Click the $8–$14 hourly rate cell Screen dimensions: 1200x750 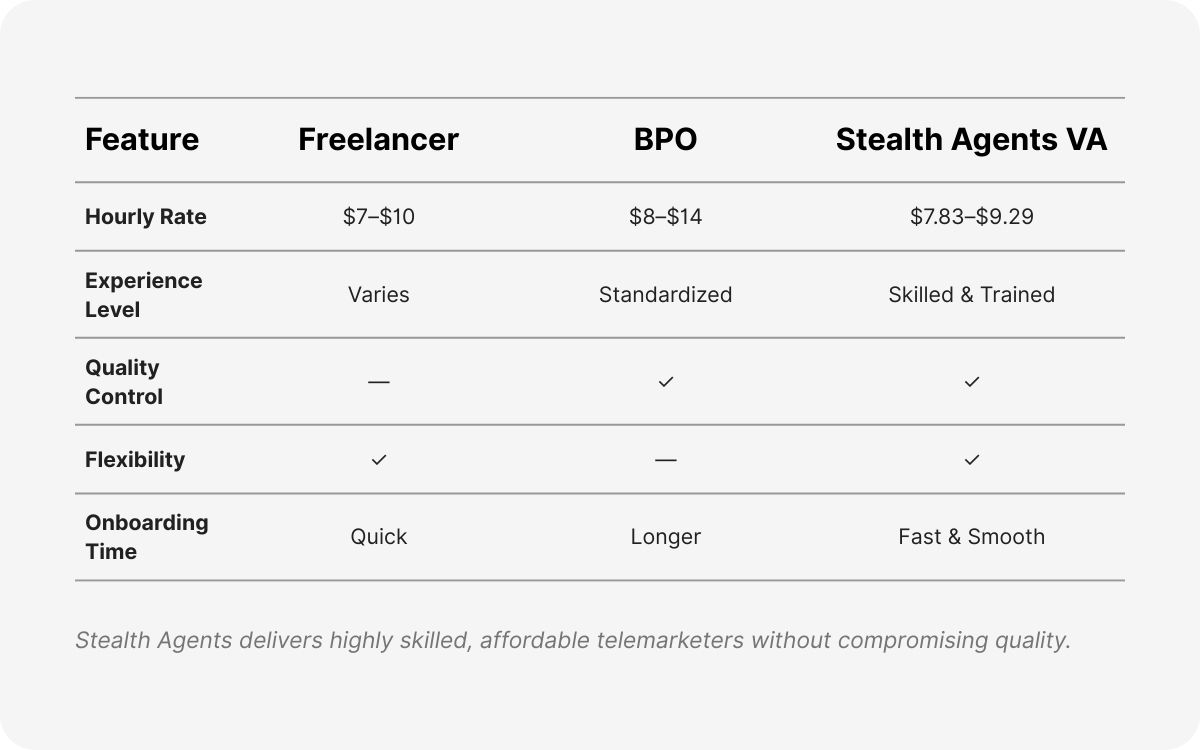tap(666, 217)
